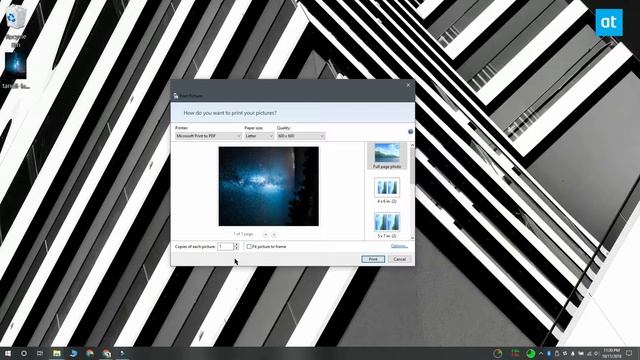
Task: Click the blue help icon in the print dialog
Action: [410, 131]
